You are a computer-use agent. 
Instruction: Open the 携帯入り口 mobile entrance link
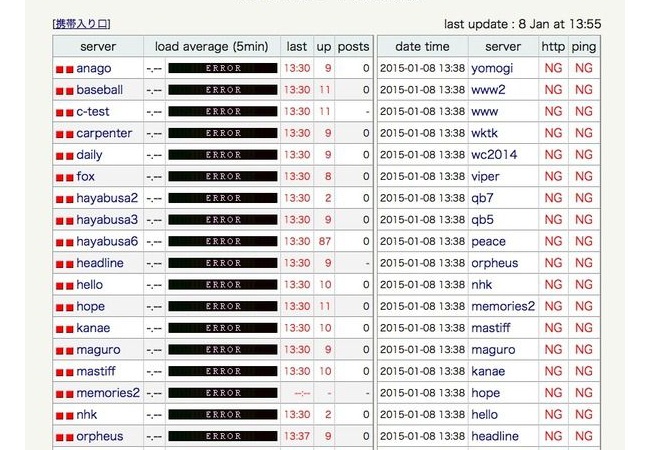[x=81, y=24]
